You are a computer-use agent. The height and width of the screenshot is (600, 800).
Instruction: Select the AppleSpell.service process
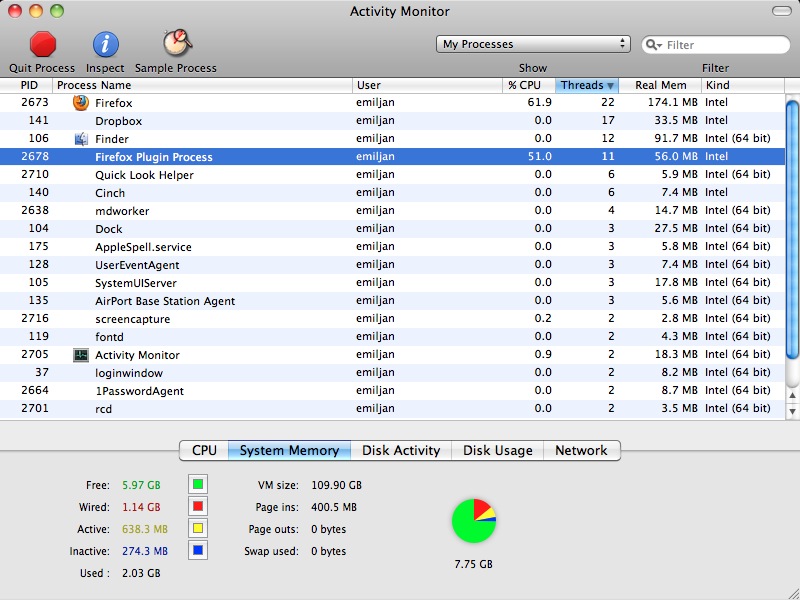pos(392,246)
